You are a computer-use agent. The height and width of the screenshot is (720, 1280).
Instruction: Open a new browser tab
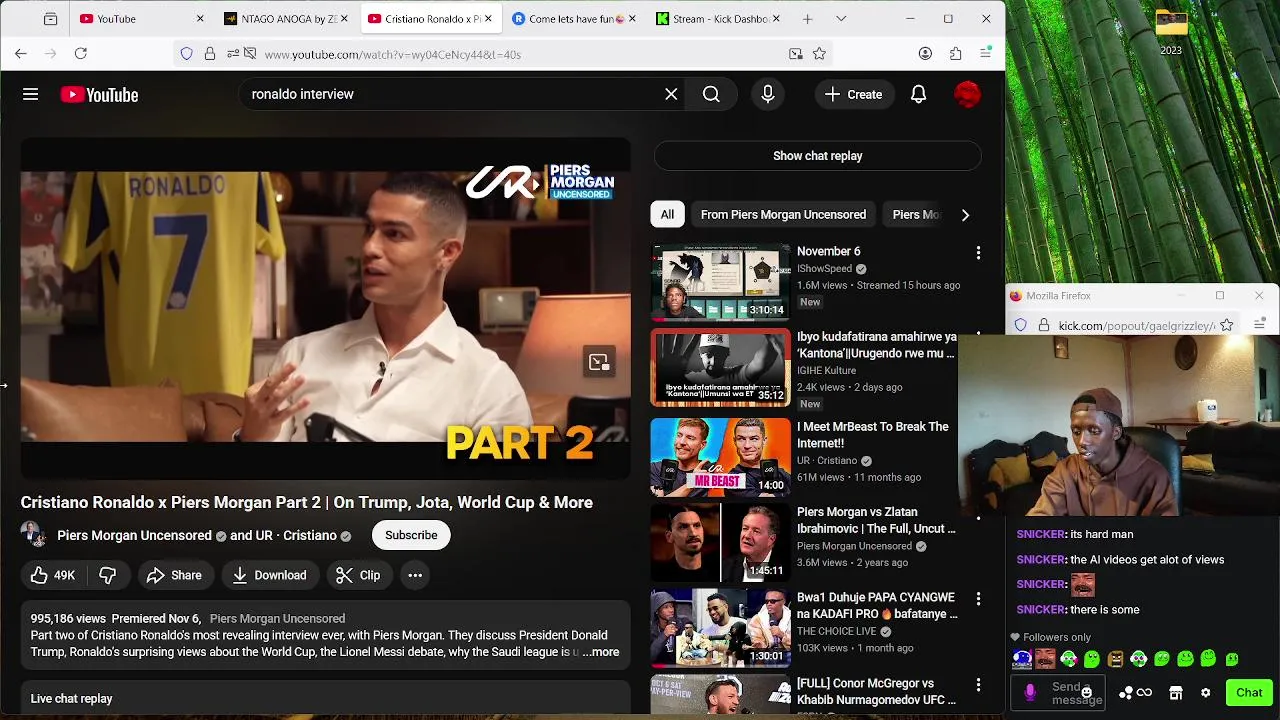pyautogui.click(x=807, y=19)
